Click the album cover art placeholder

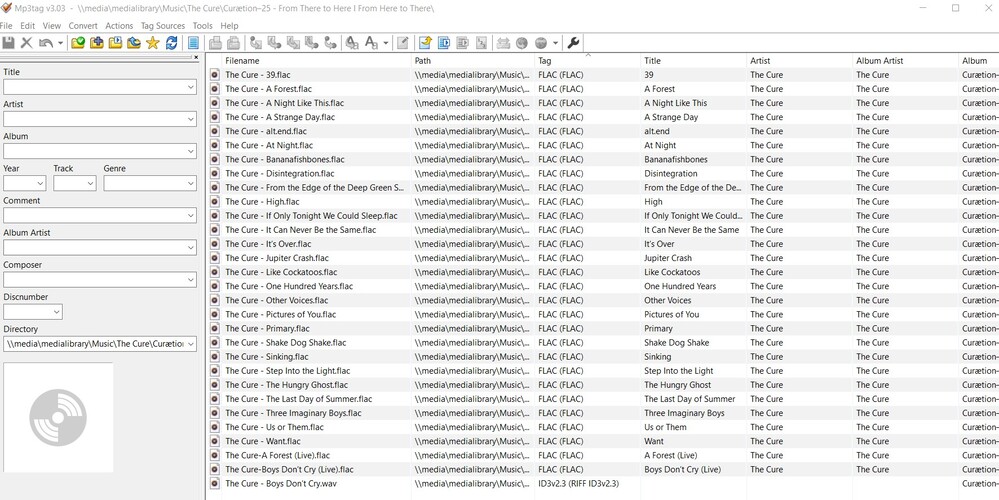[x=58, y=418]
